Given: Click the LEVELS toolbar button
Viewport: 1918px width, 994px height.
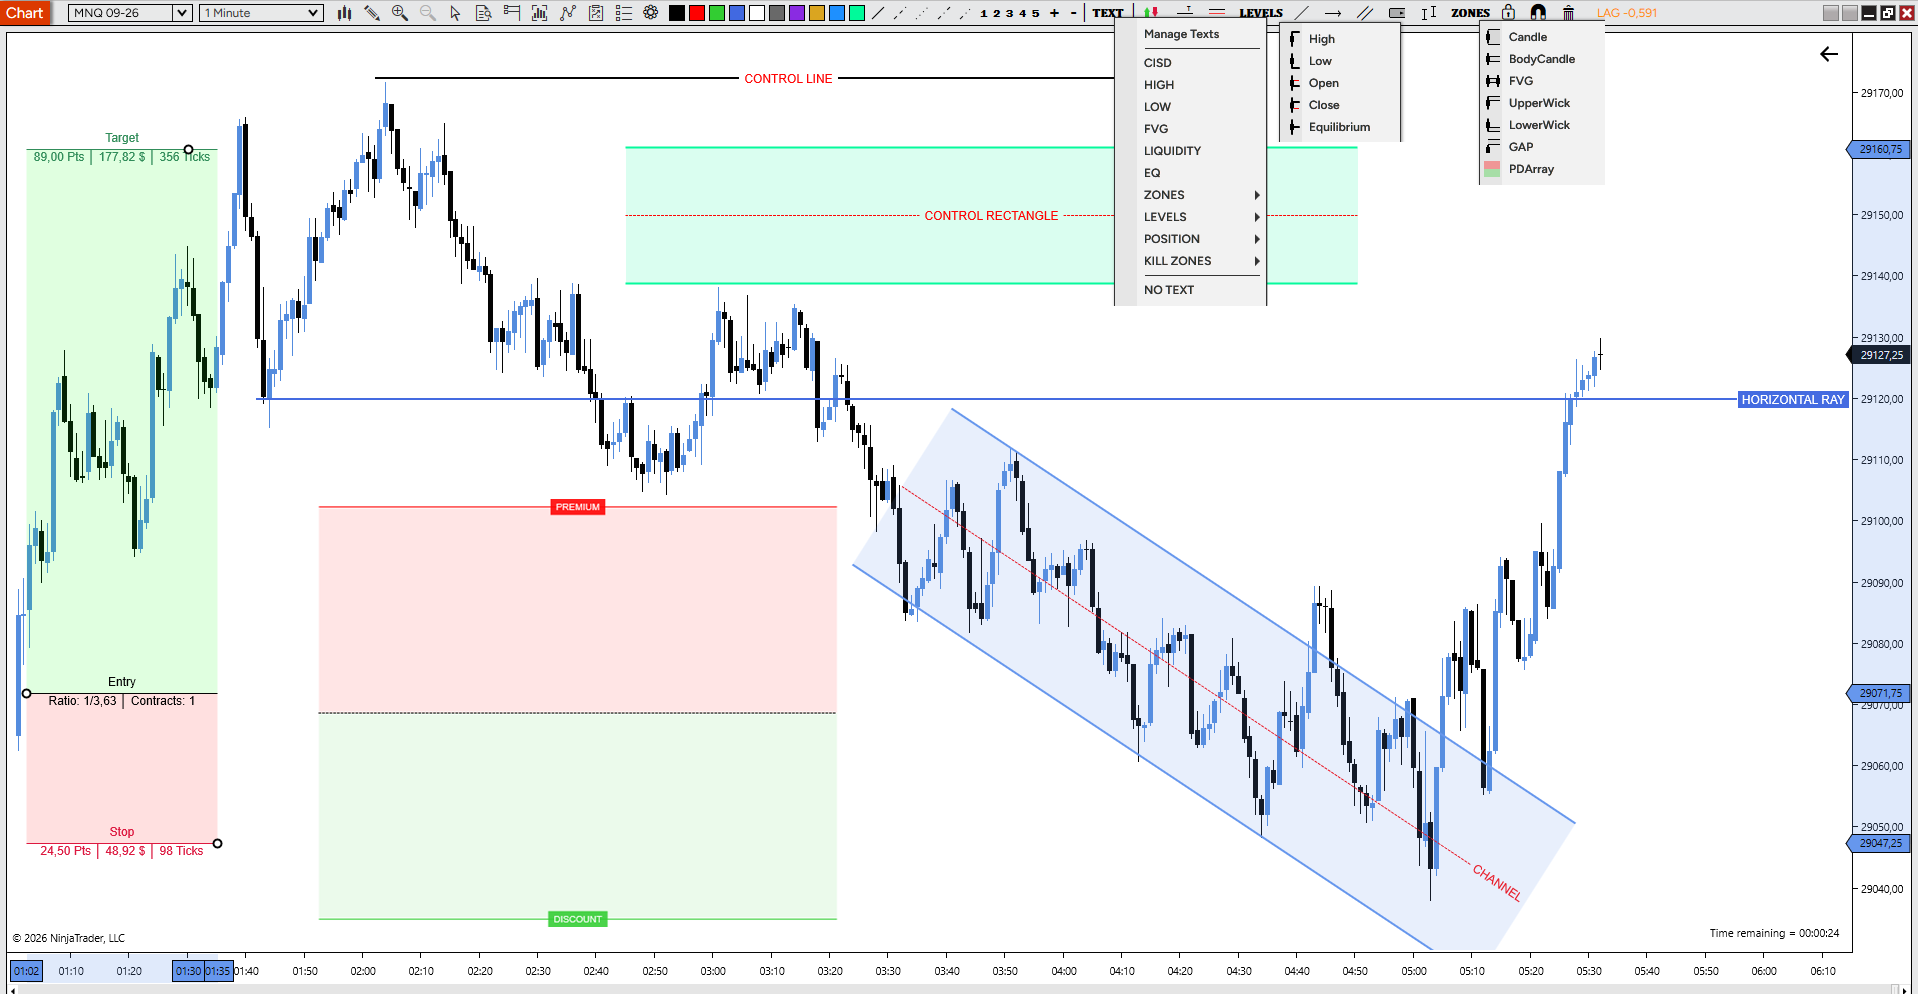Looking at the screenshot, I should (1260, 13).
